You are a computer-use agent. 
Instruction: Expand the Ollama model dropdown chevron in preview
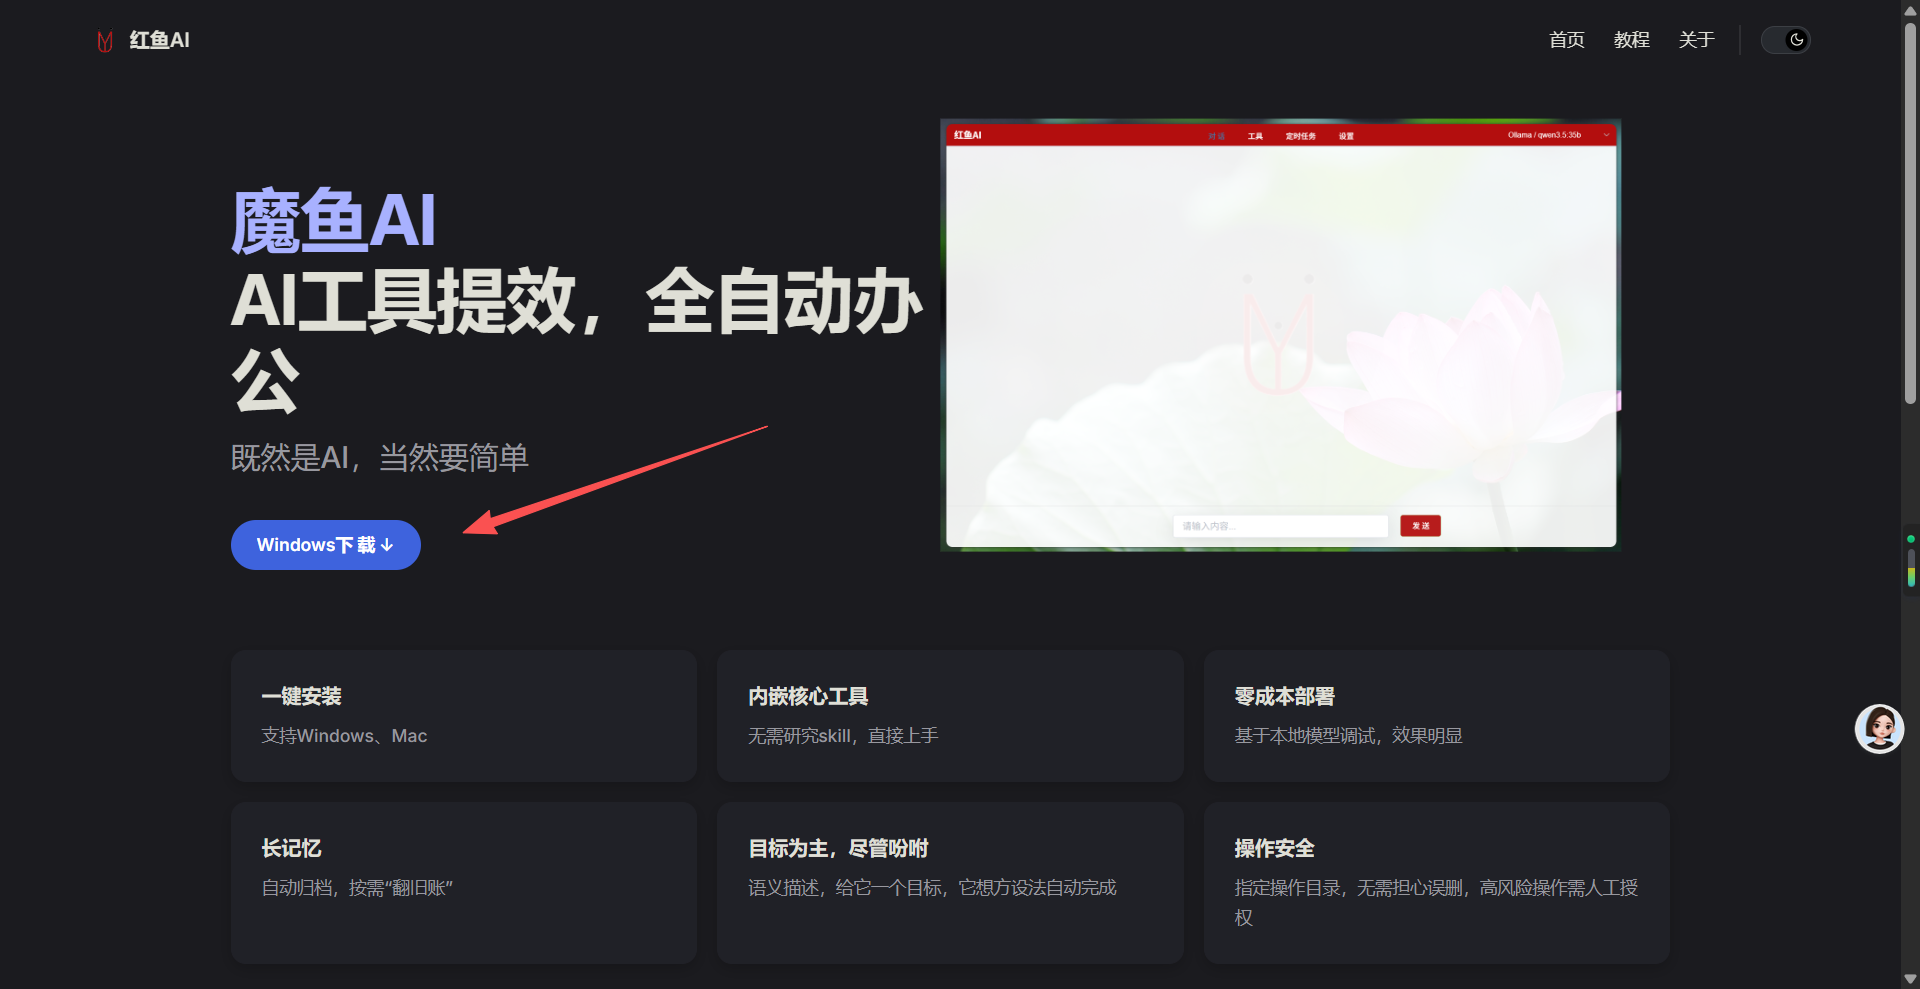[x=1606, y=135]
